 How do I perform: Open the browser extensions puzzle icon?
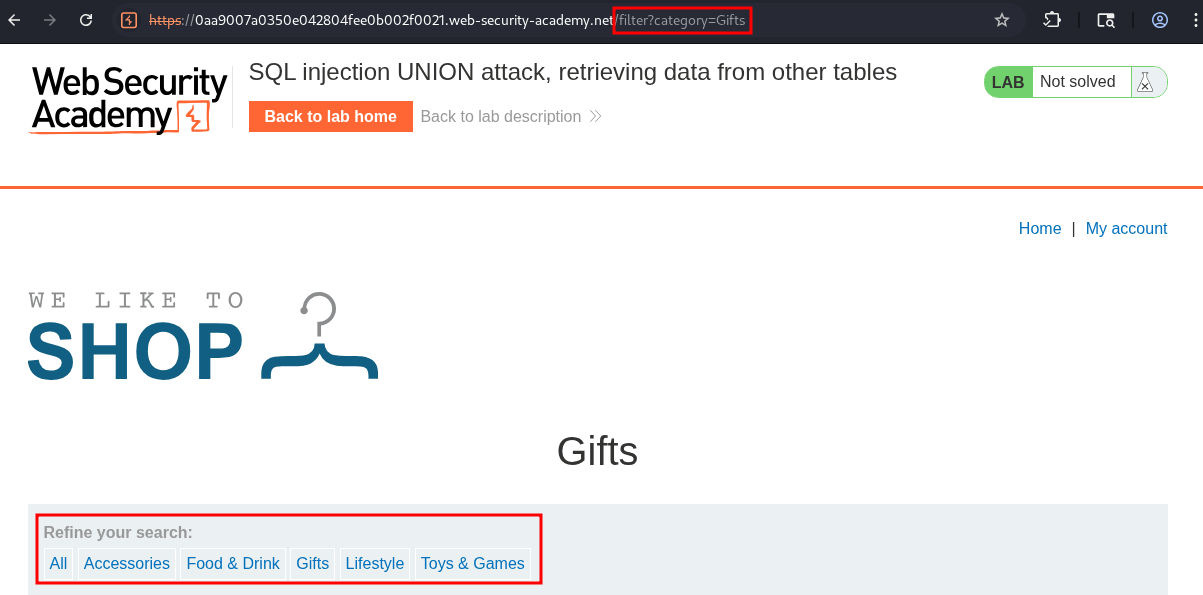click(x=1052, y=20)
